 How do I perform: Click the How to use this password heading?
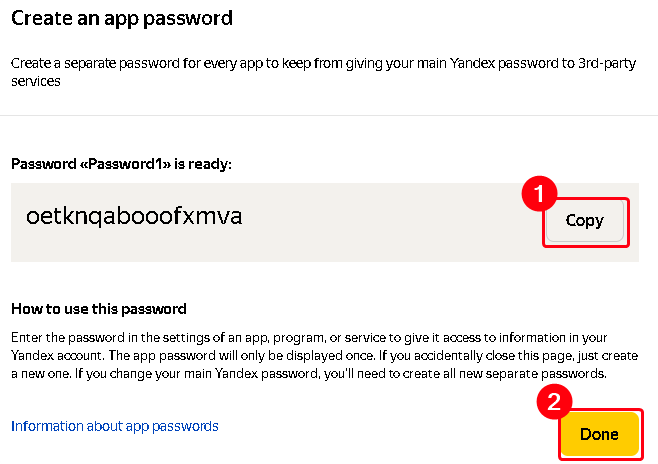coord(99,309)
